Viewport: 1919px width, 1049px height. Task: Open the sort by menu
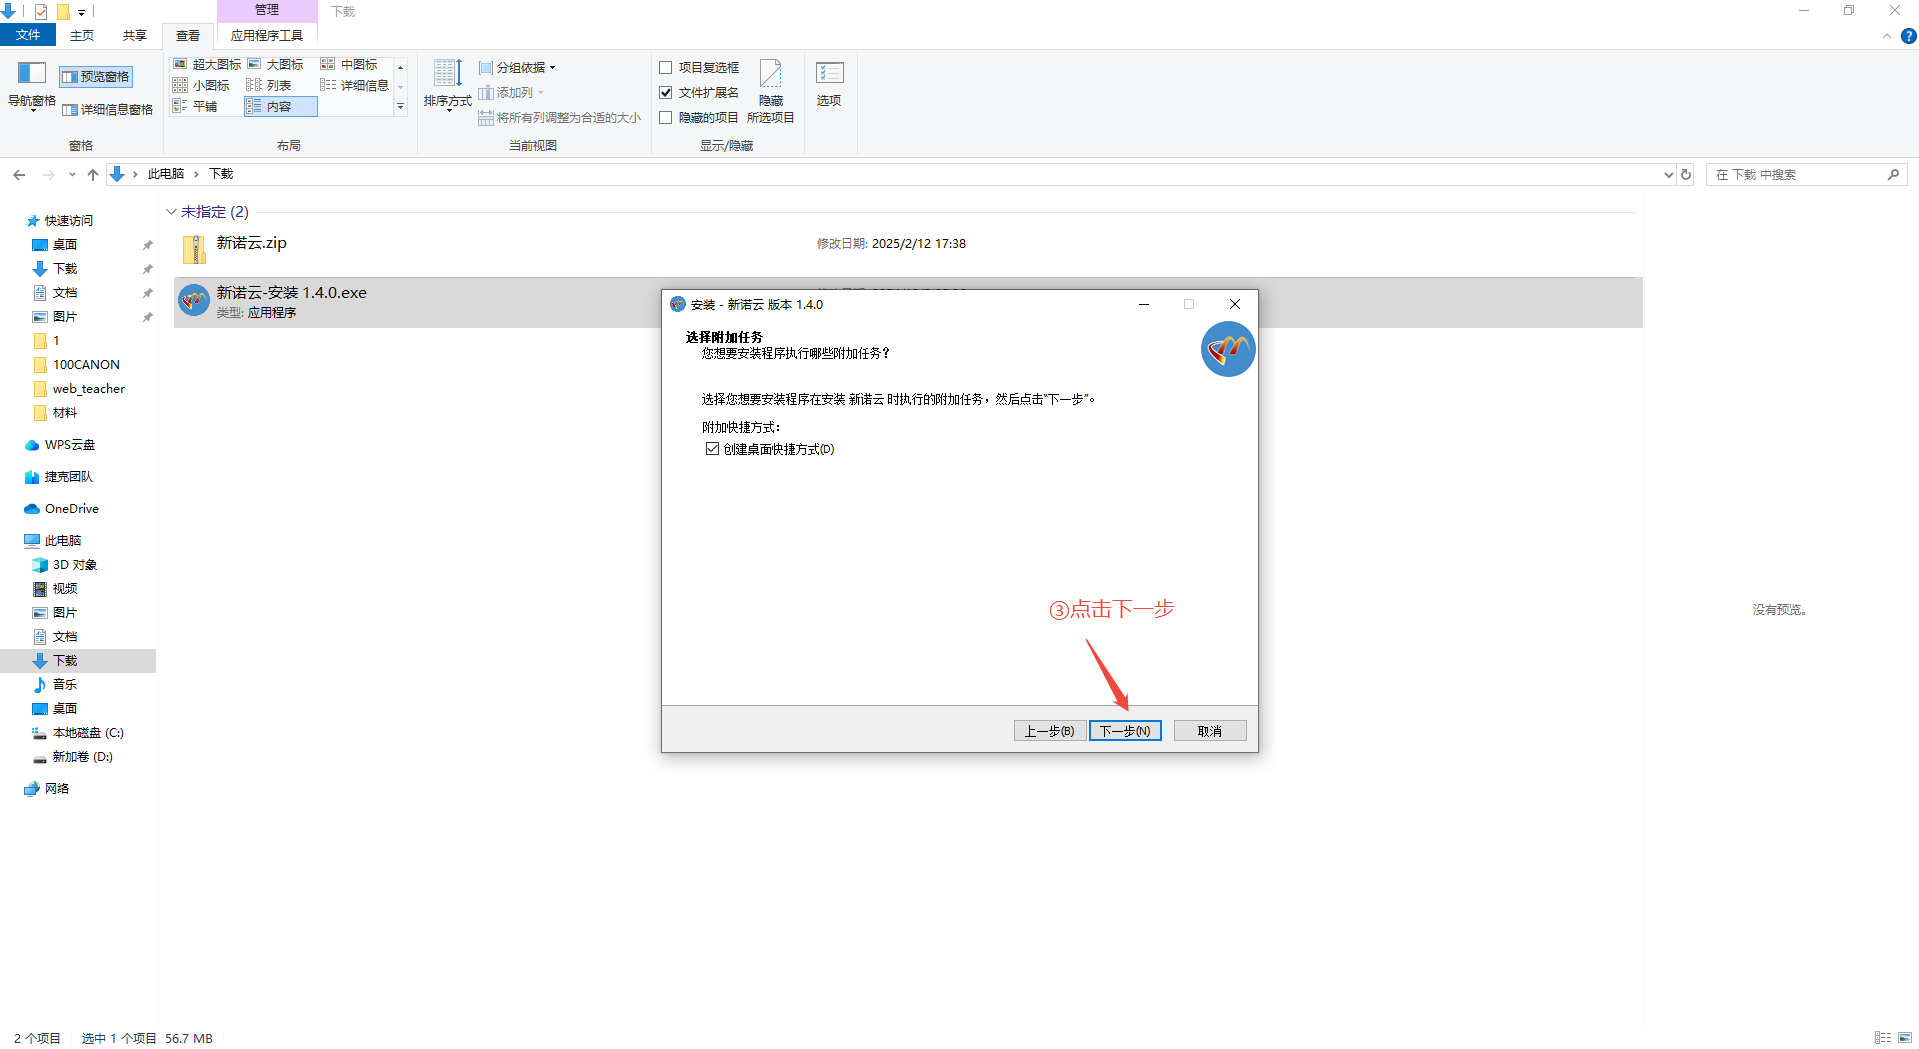[x=447, y=85]
